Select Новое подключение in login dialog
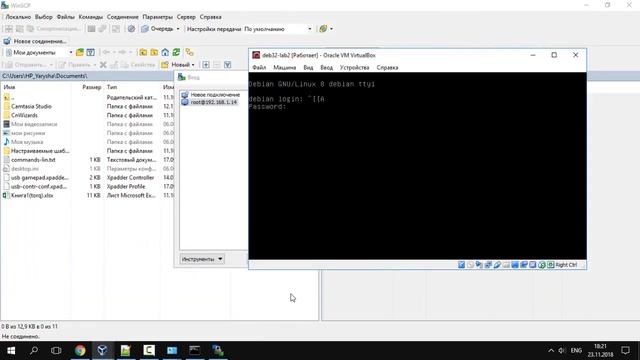This screenshot has height=360, width=640. tap(215, 95)
